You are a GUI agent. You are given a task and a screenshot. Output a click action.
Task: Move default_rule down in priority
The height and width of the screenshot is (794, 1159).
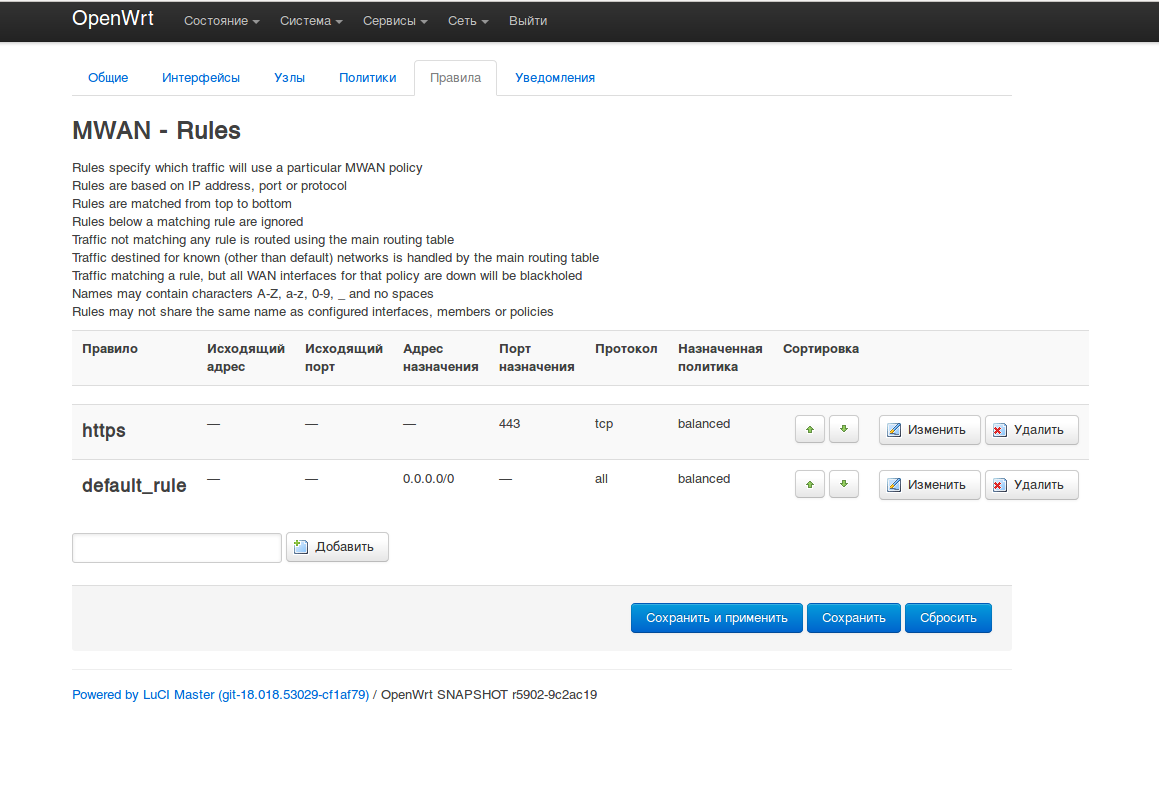pyautogui.click(x=843, y=483)
